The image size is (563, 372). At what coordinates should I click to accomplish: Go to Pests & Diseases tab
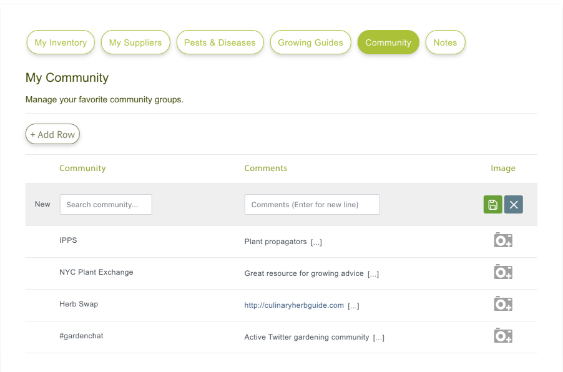(220, 43)
